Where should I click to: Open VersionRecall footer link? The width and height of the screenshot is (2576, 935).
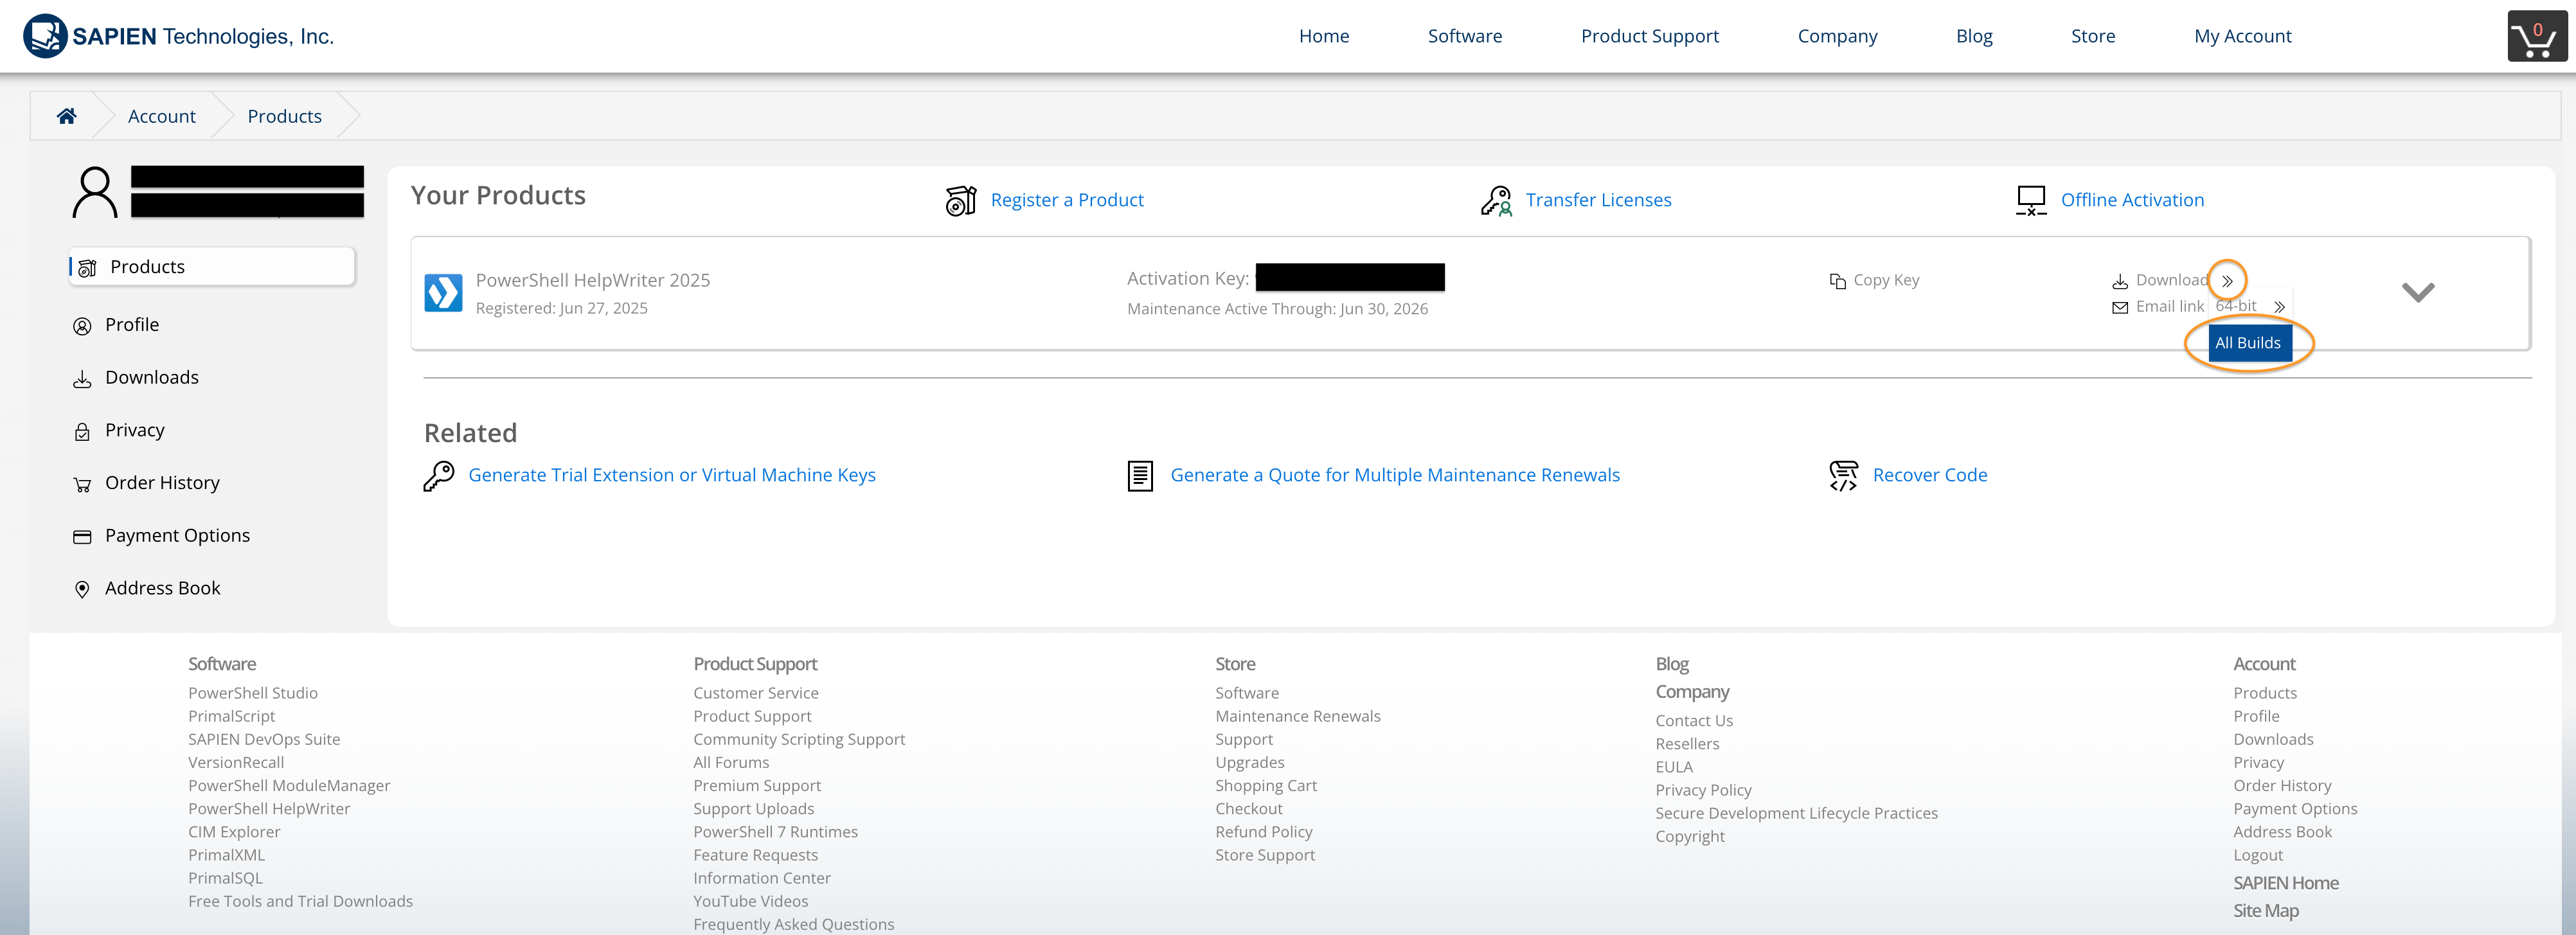(x=236, y=762)
